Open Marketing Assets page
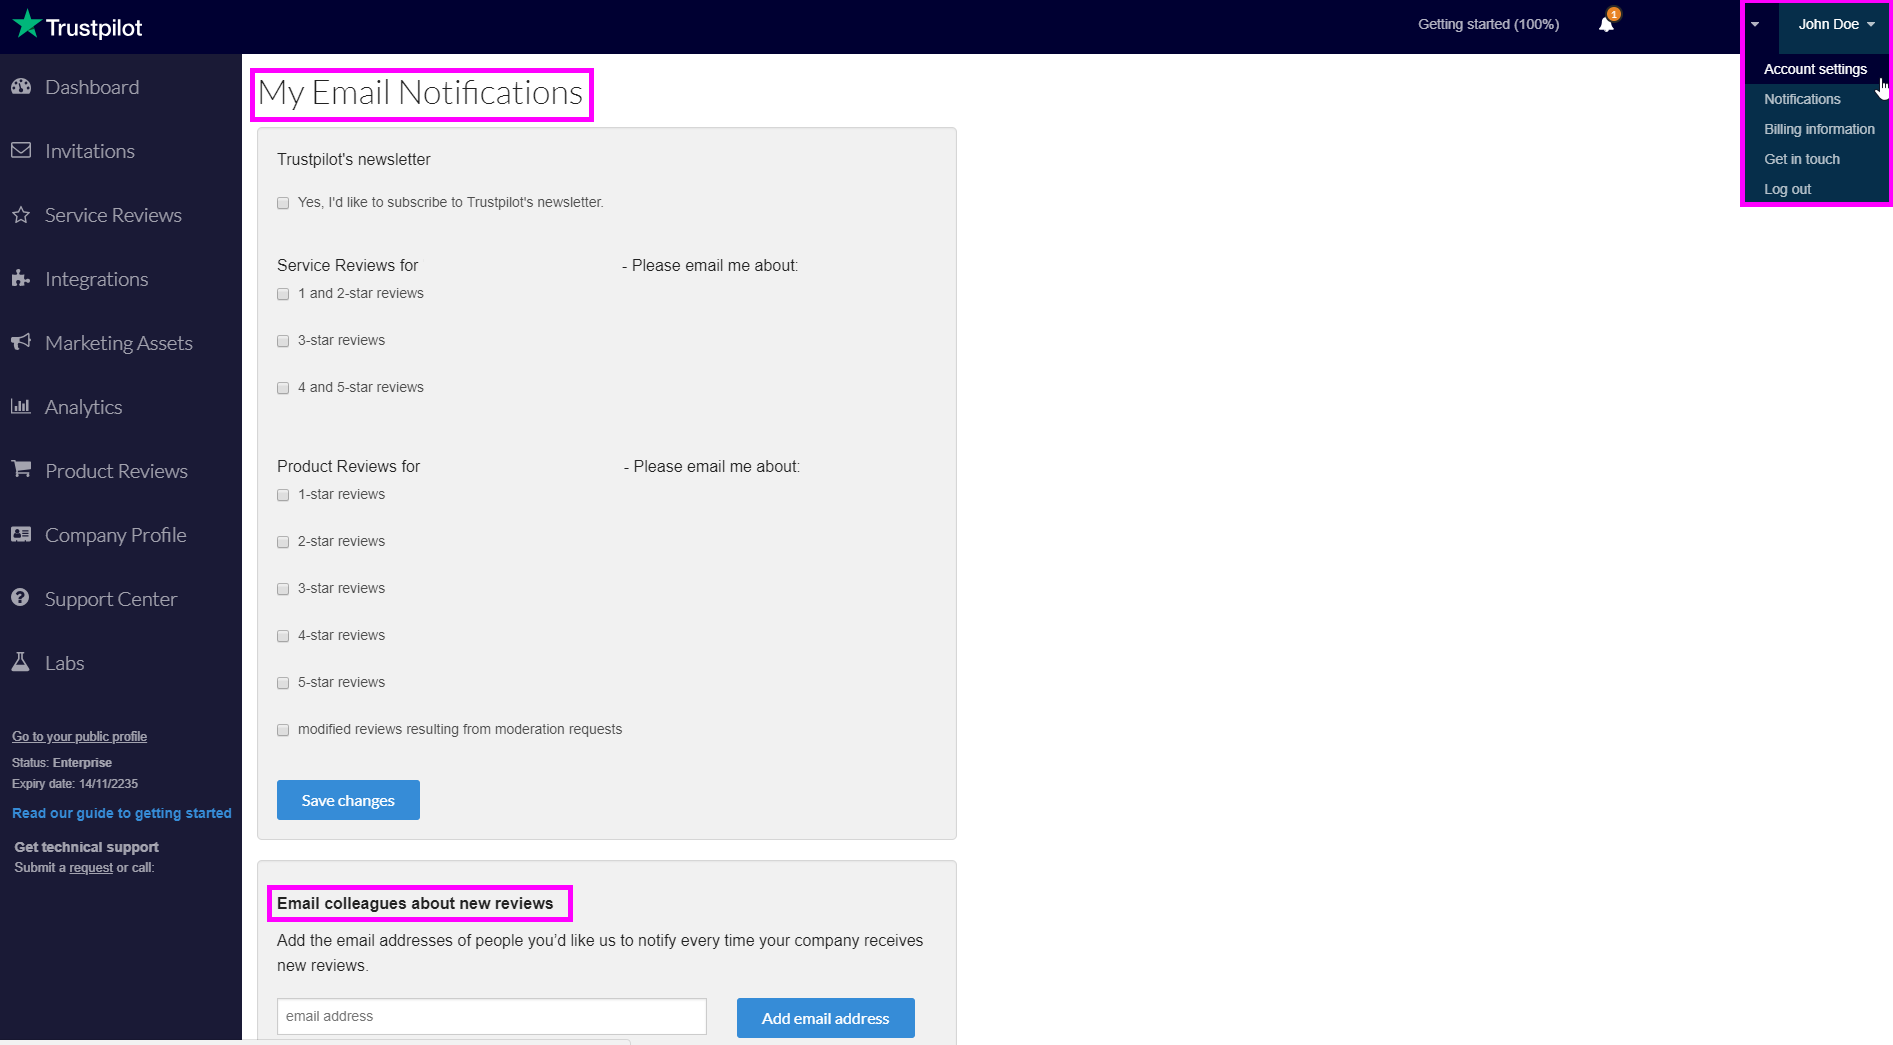 tap(120, 343)
